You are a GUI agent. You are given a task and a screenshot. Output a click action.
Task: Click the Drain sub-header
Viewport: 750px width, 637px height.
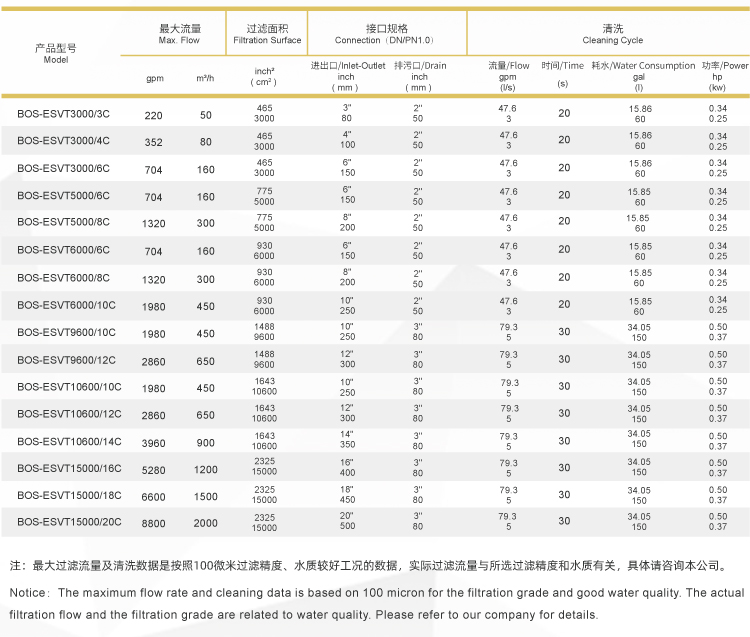(x=420, y=77)
